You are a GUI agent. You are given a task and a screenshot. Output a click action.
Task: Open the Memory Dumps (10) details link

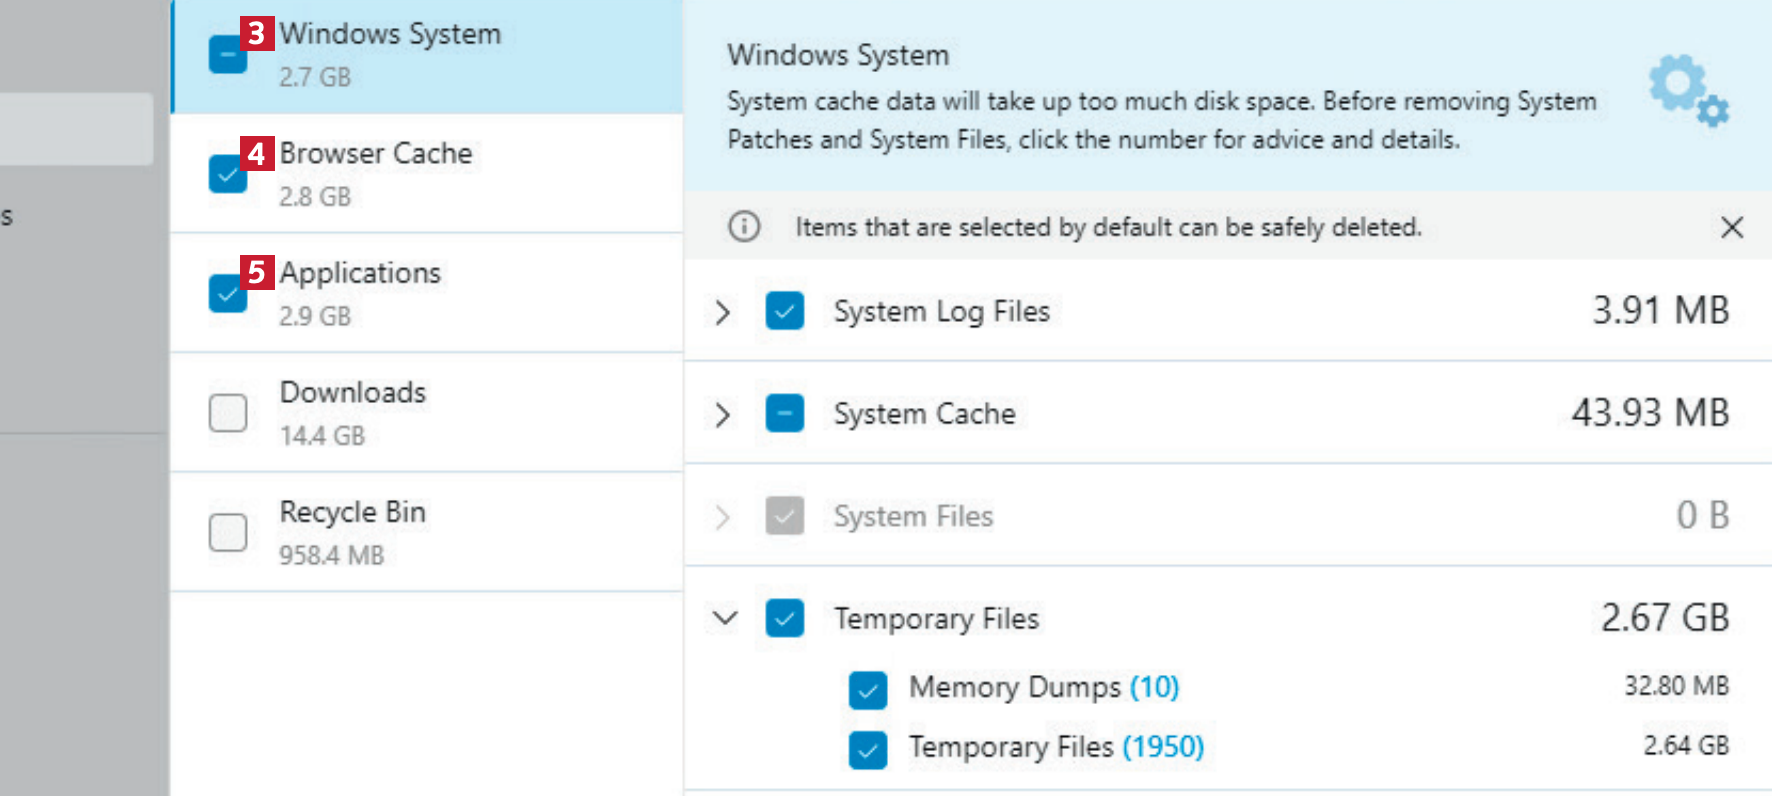(x=1154, y=687)
